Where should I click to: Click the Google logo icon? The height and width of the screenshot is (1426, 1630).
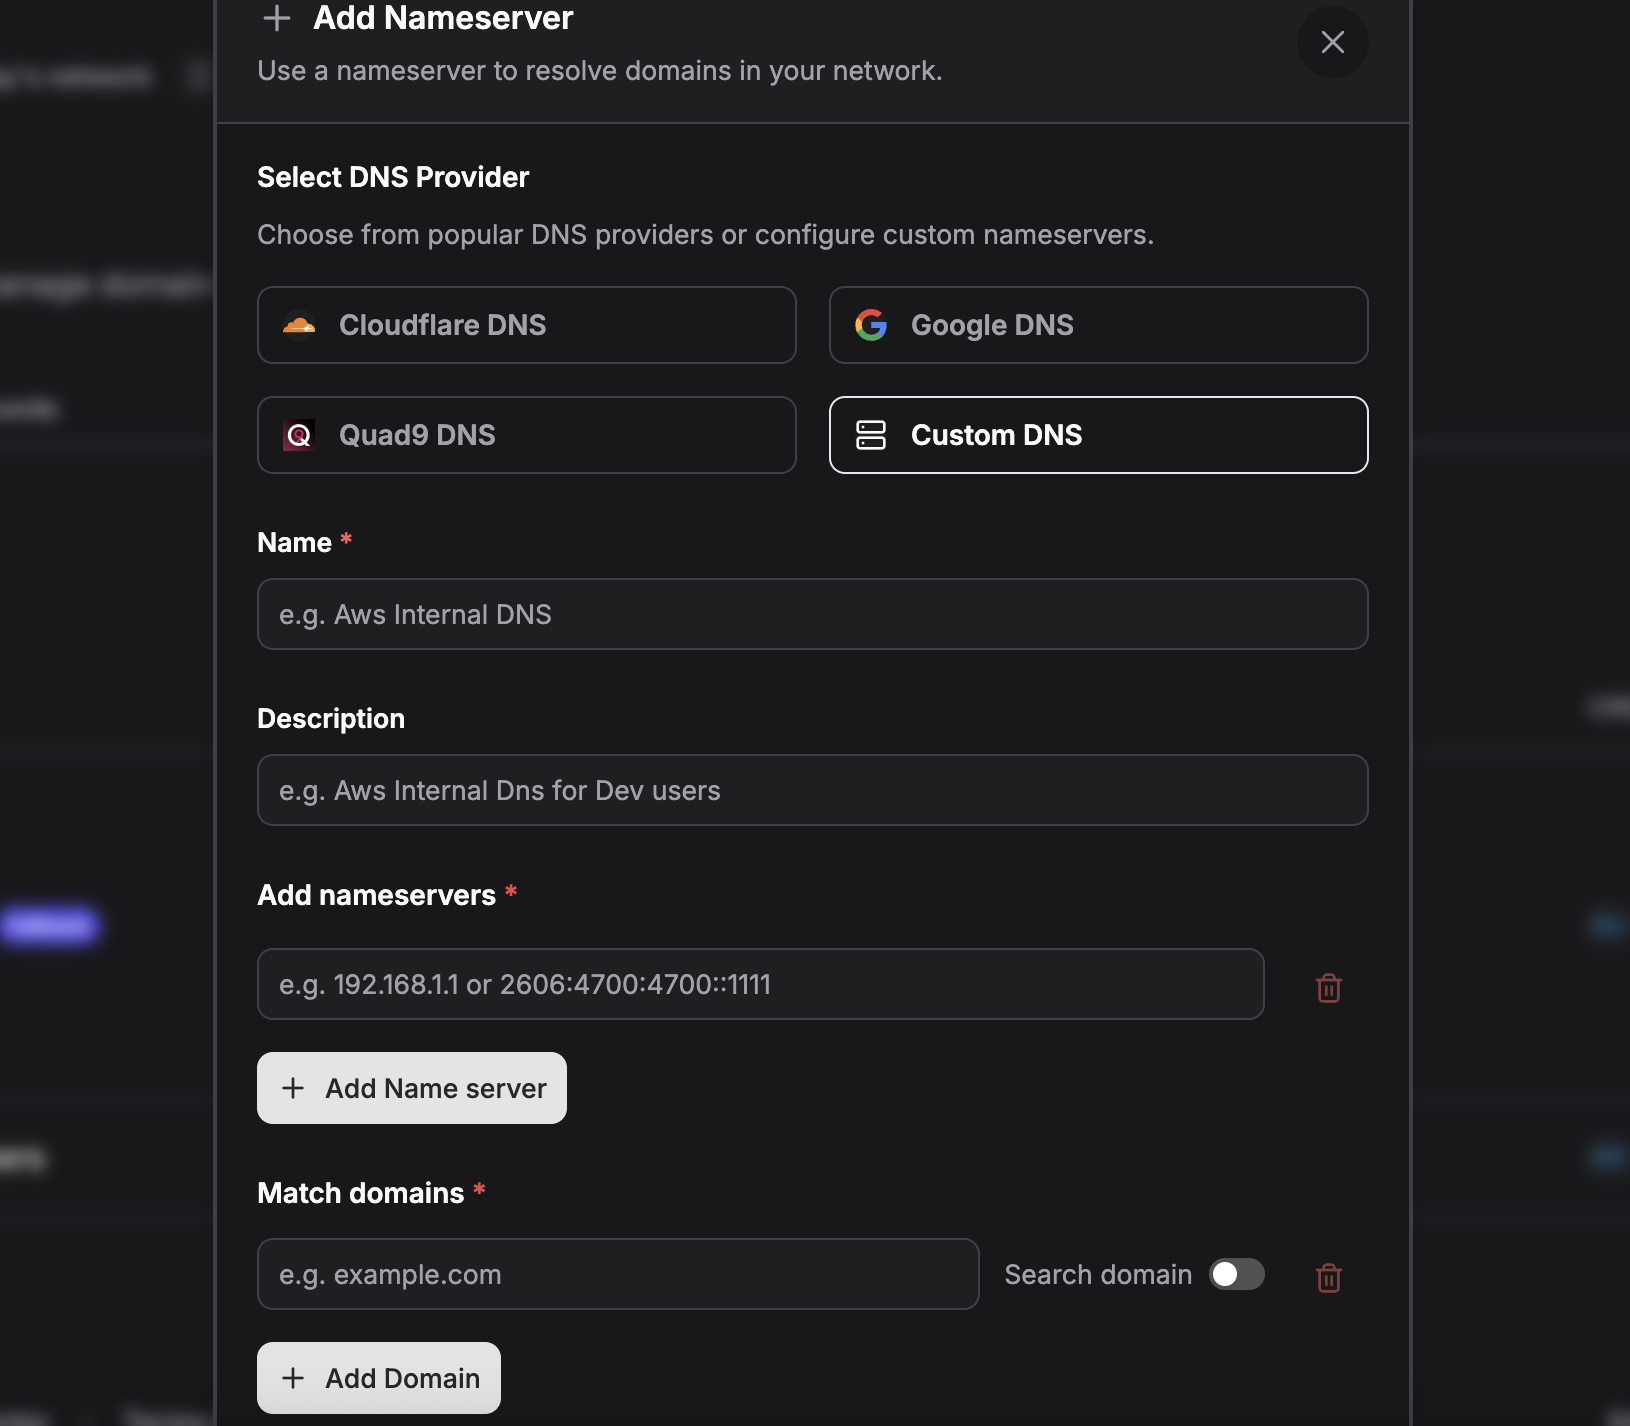pos(871,325)
